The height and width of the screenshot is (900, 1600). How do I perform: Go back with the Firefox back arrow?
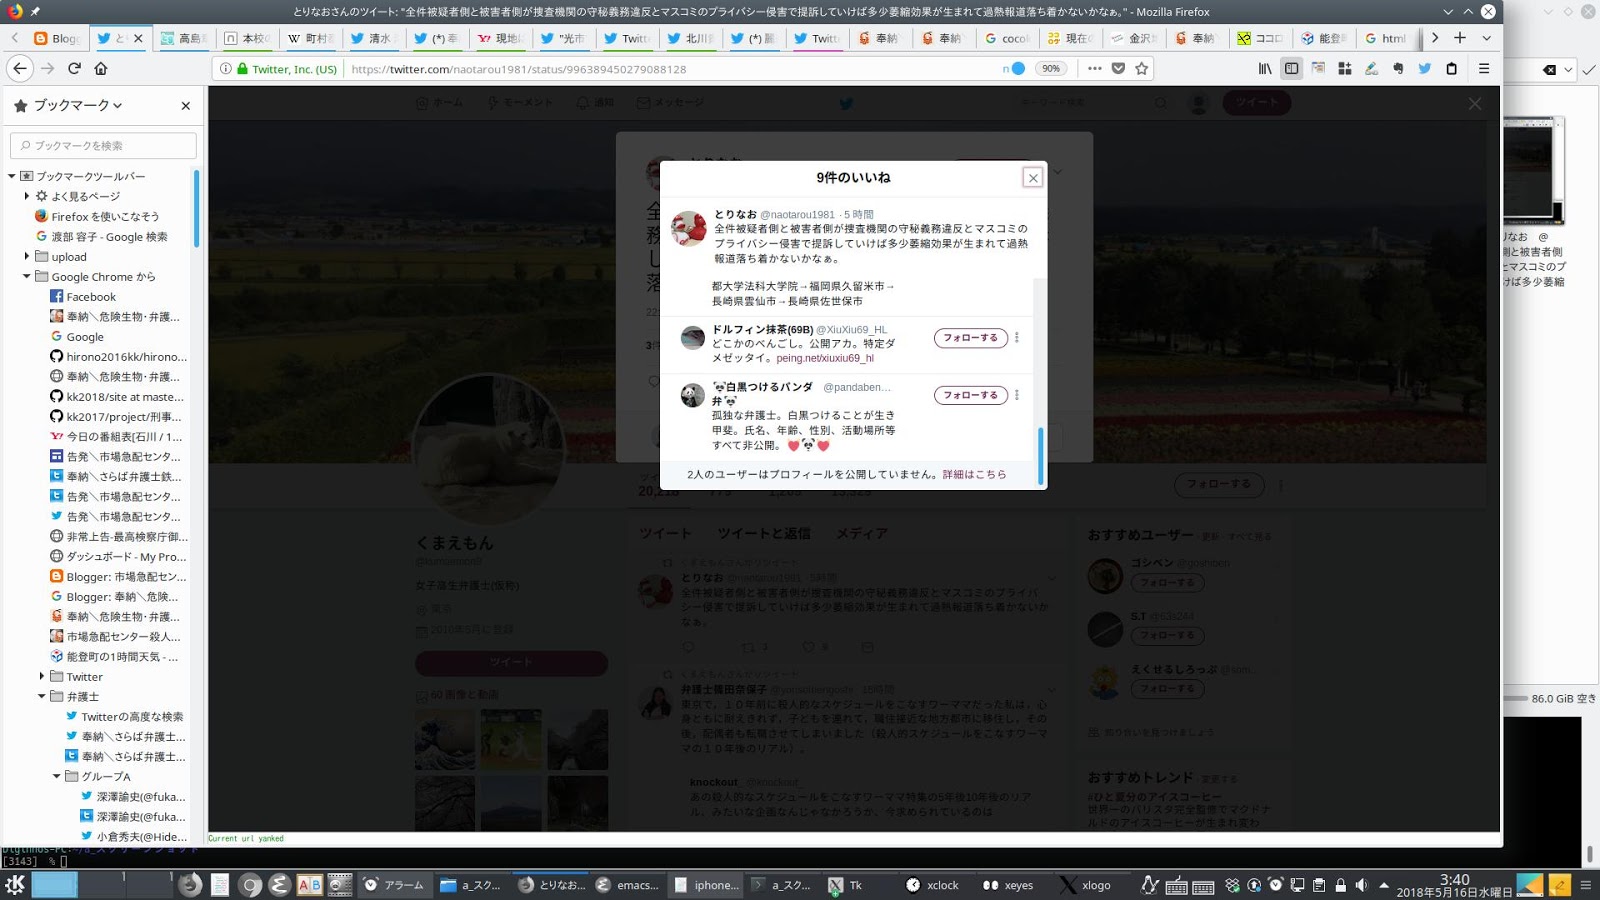[x=20, y=68]
